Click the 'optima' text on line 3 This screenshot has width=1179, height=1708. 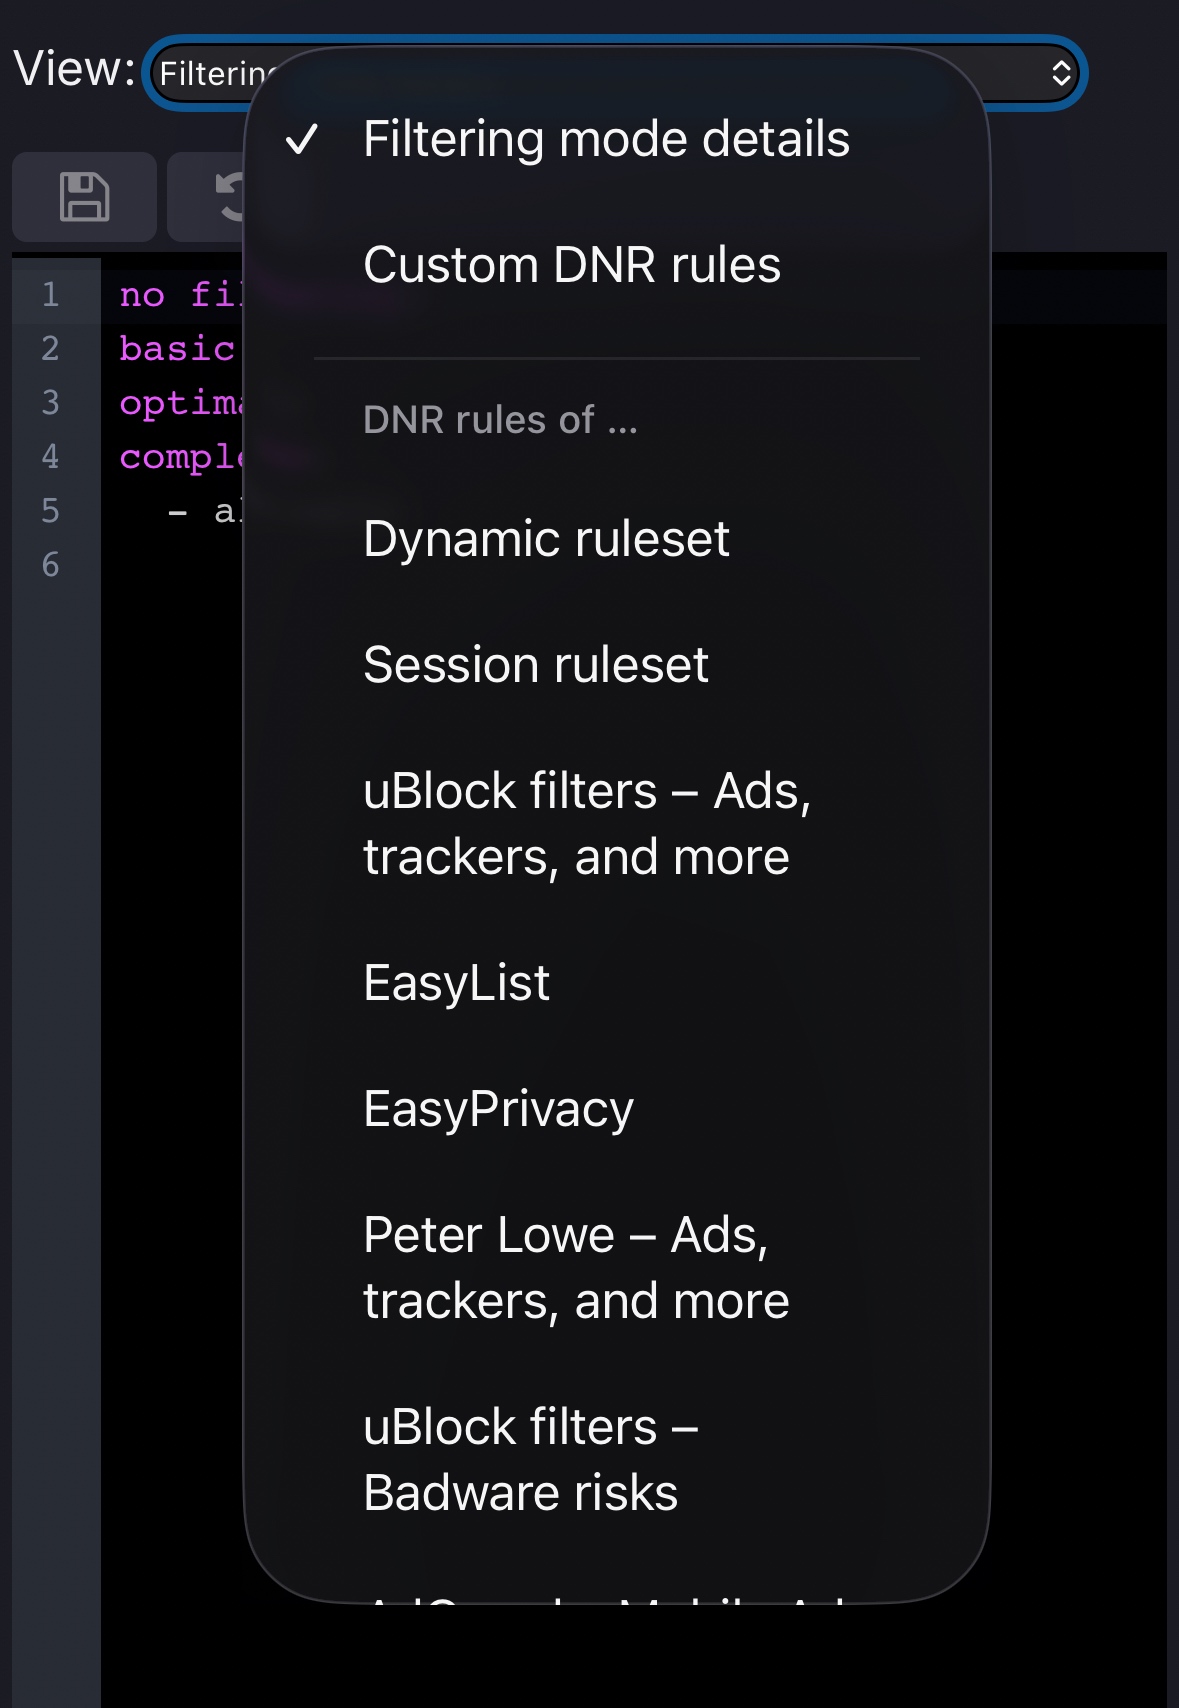point(180,403)
